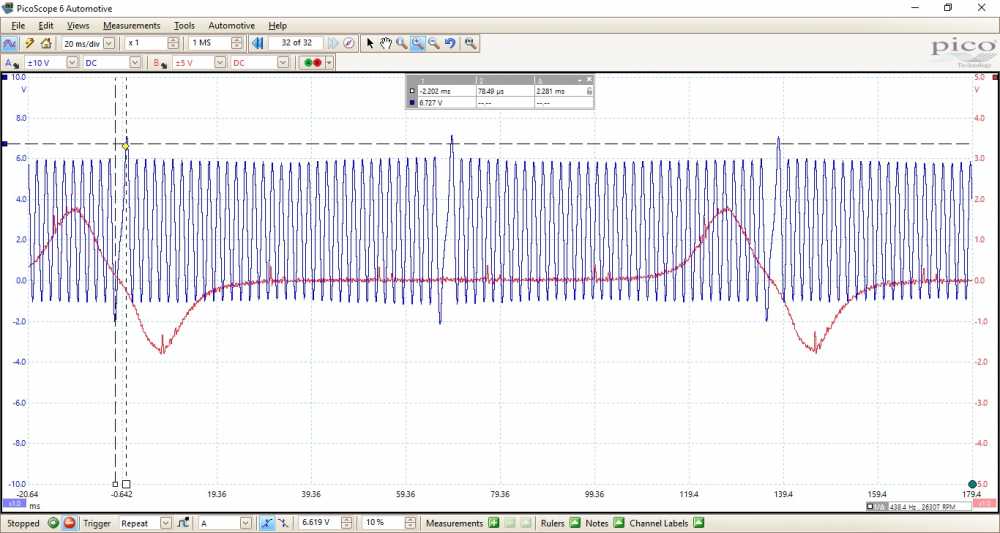Minimize the ruler legend box
The image size is (1000, 533).
[580, 80]
